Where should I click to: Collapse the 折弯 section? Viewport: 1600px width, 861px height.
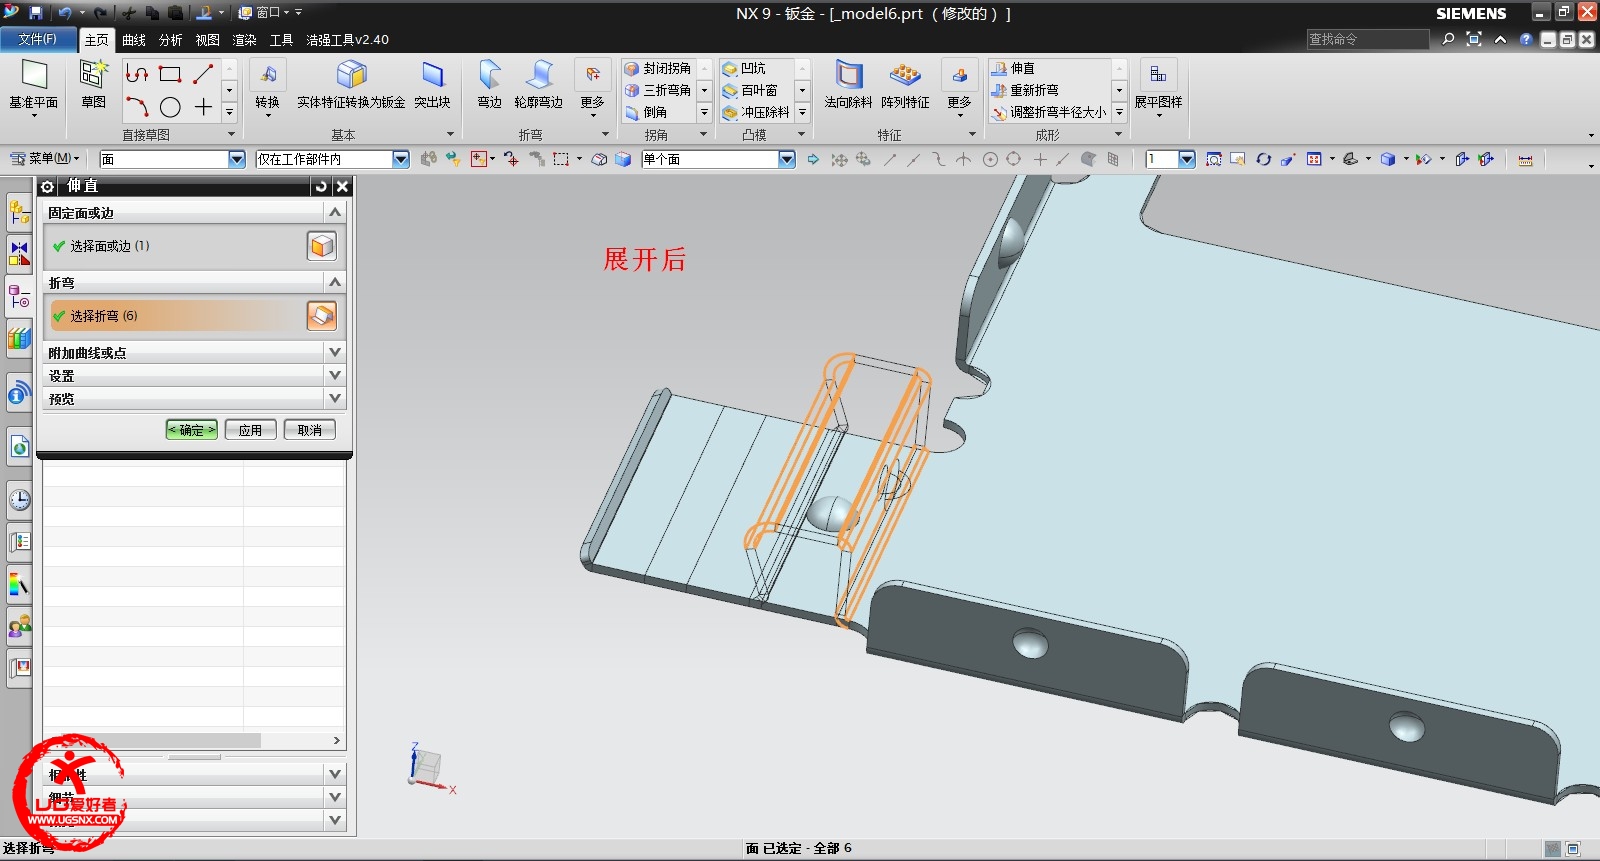pyautogui.click(x=335, y=282)
